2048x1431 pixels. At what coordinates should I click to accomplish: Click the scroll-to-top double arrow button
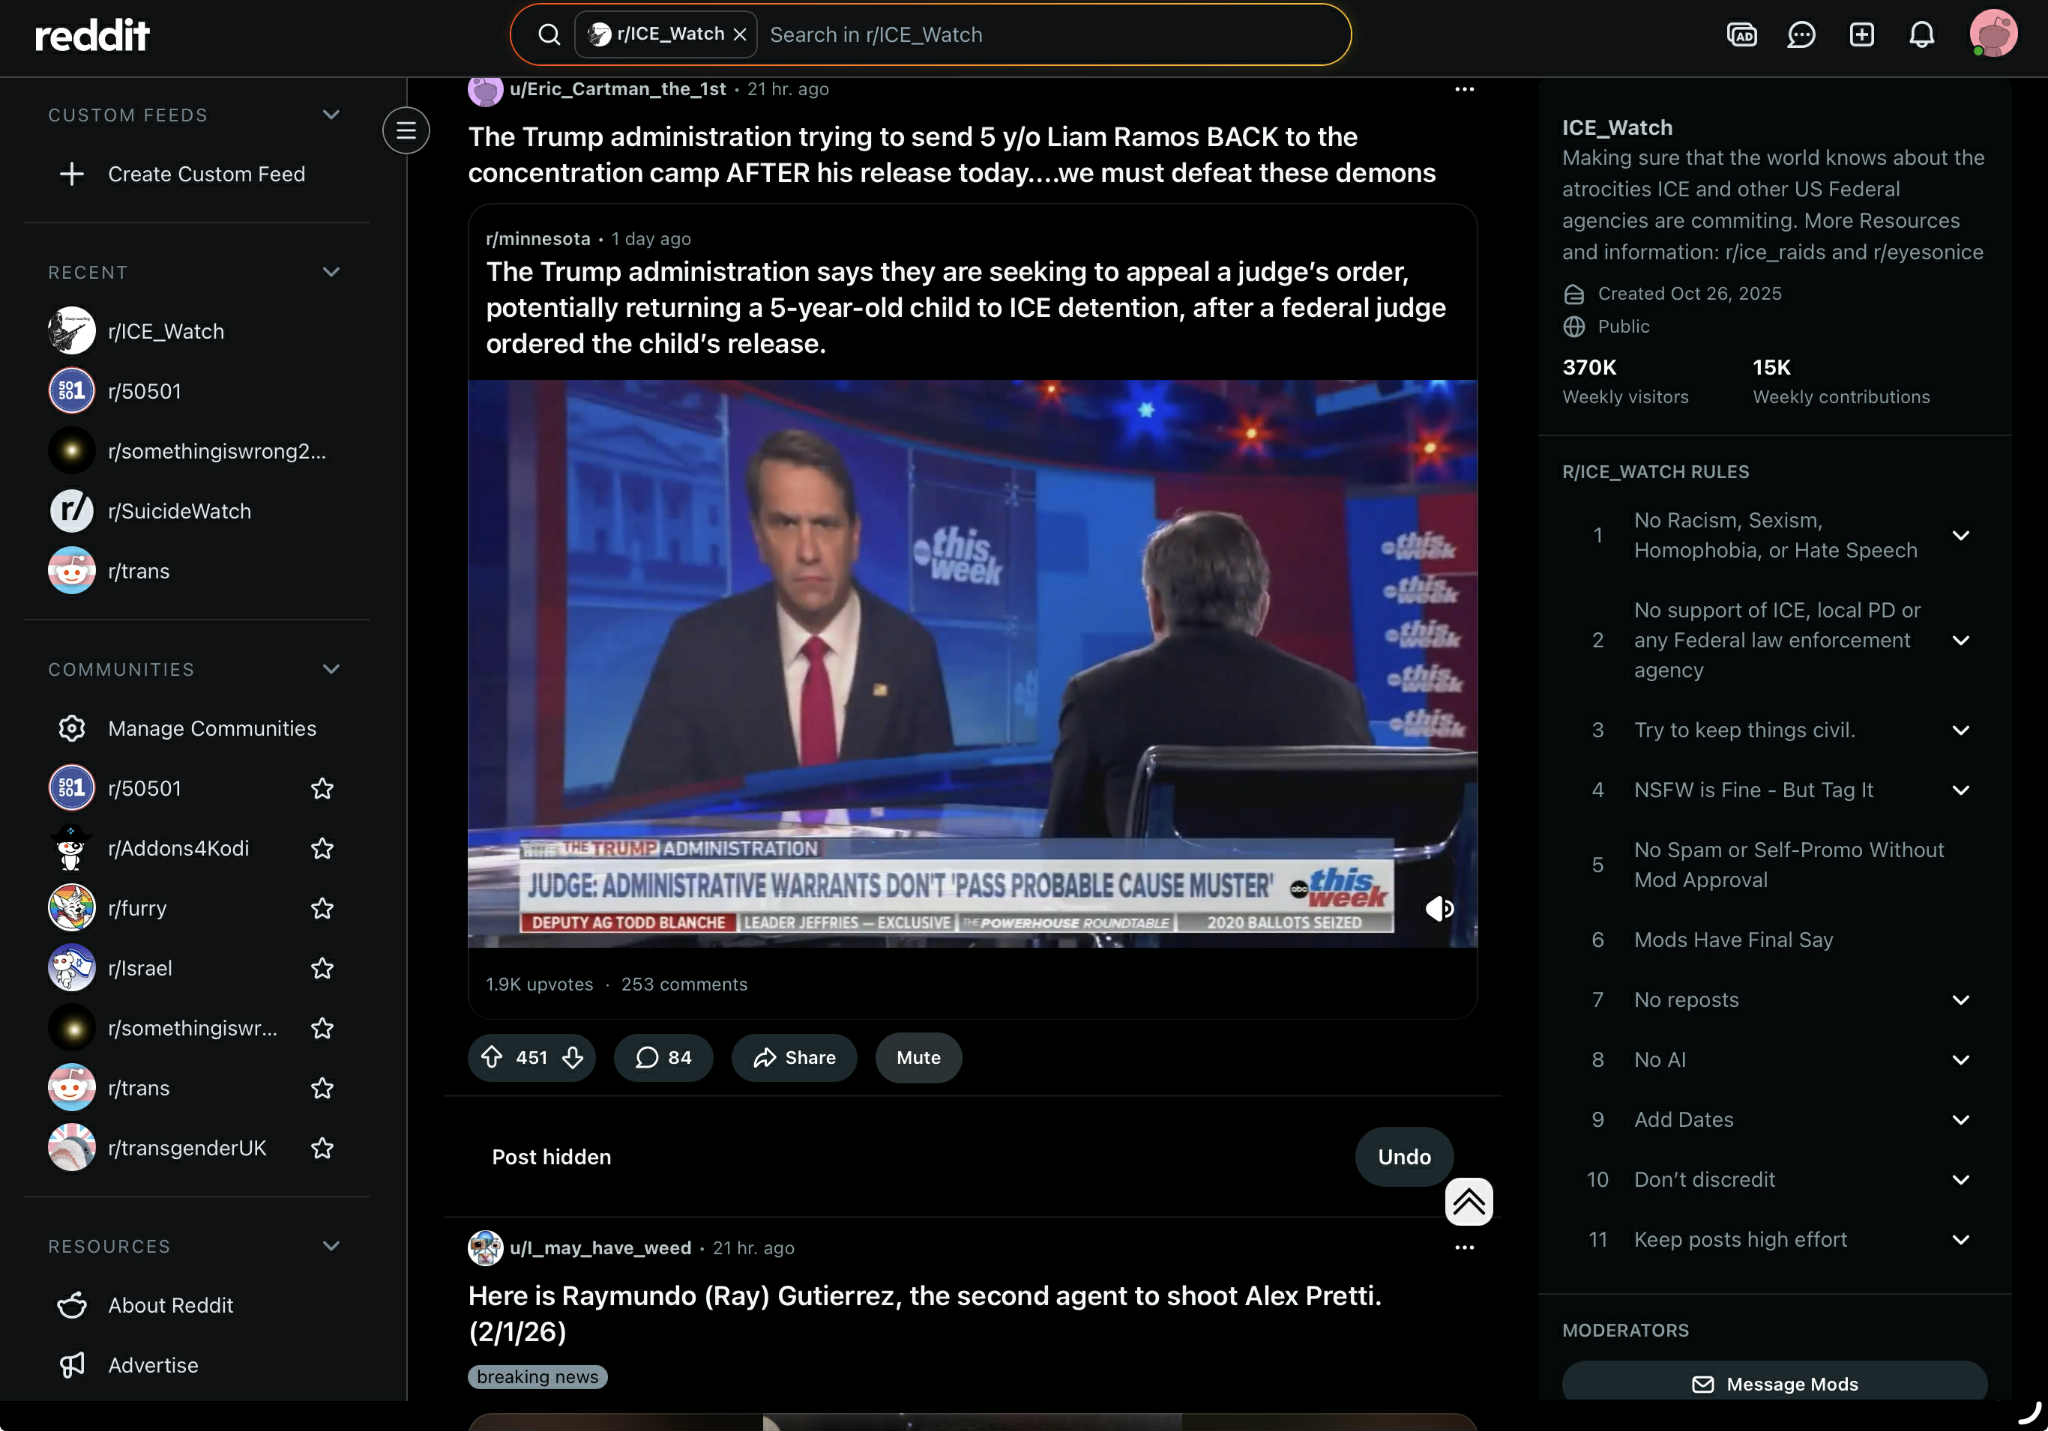point(1468,1201)
